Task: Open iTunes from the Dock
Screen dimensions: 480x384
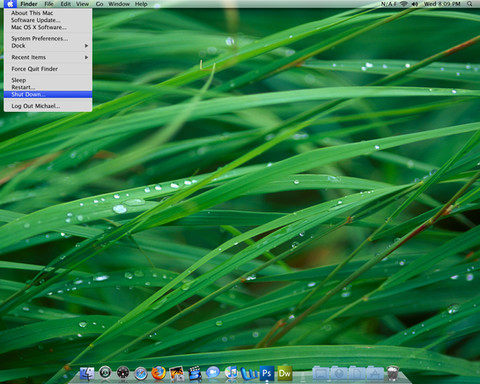Action: point(231,373)
